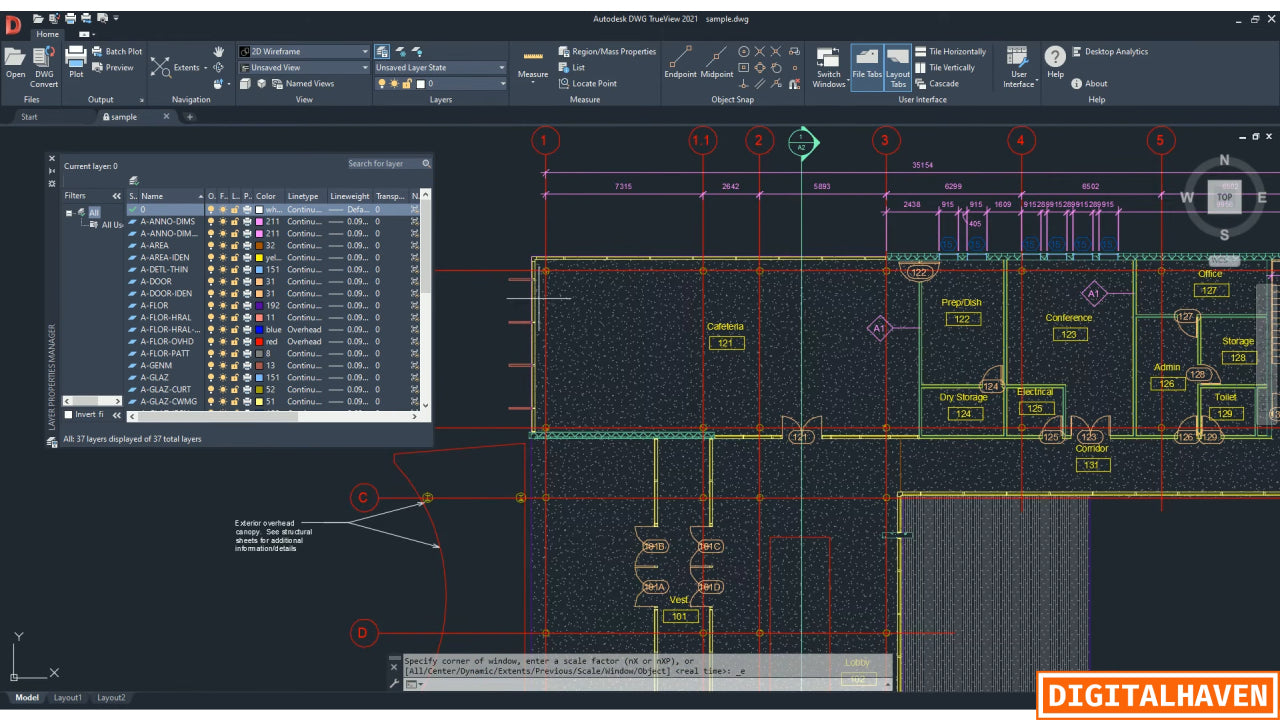Open a drawing with the Open button
1280x720 pixels.
[x=16, y=62]
